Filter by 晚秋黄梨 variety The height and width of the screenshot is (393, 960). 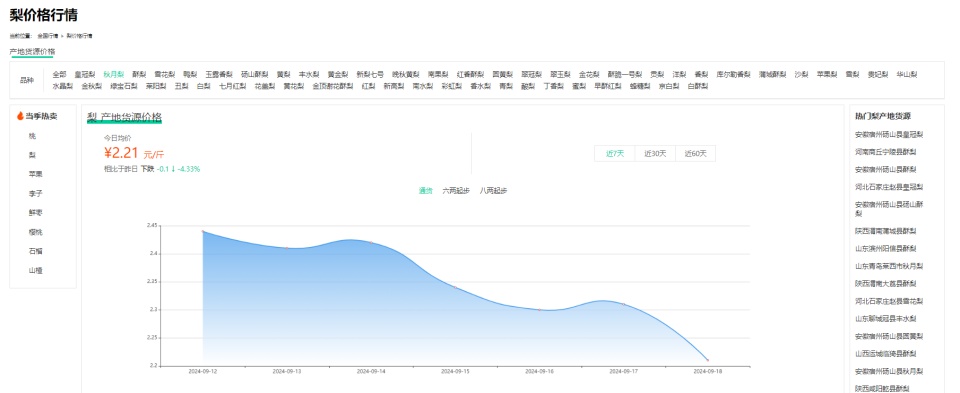click(x=406, y=74)
